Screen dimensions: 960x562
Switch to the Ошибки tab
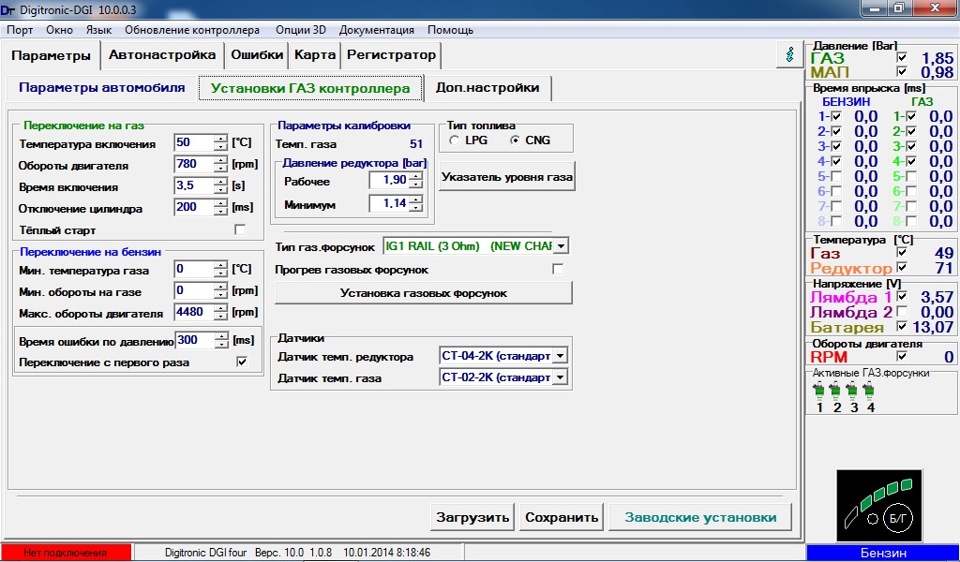point(257,54)
